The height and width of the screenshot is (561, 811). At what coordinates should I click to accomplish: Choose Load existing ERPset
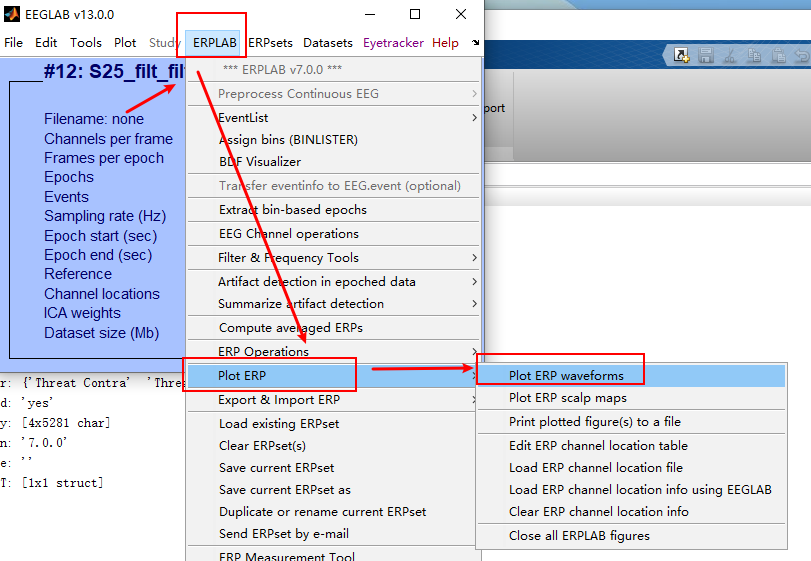click(x=332, y=423)
